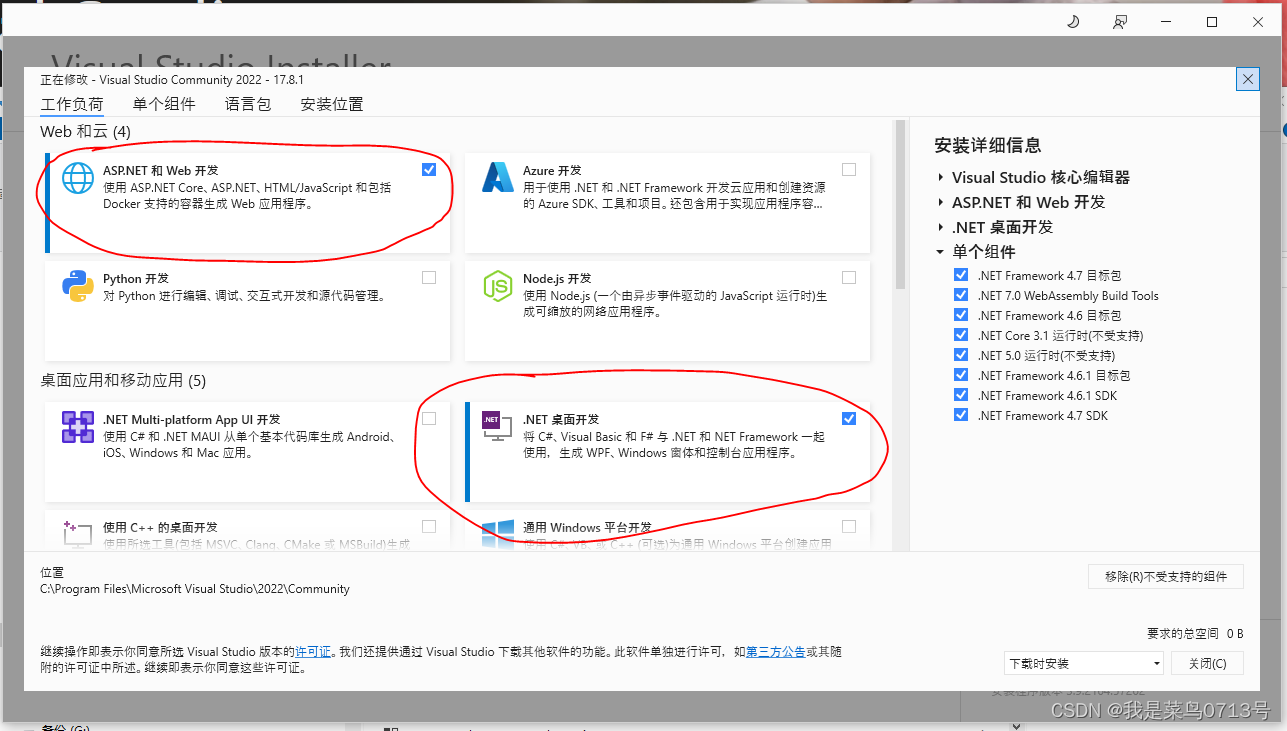Click the 桌面应用和移动应用 (5) heading

coord(123,380)
